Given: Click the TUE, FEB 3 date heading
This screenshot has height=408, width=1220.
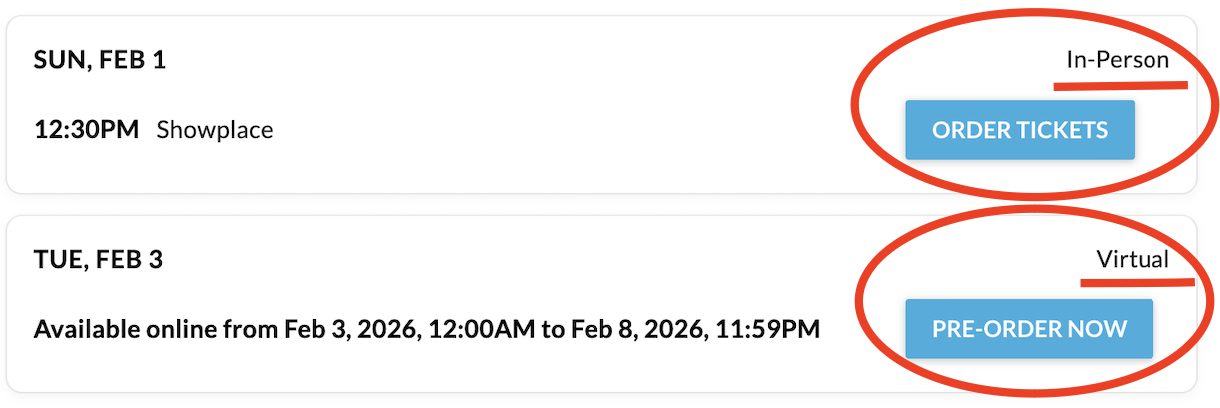Looking at the screenshot, I should coord(98,260).
